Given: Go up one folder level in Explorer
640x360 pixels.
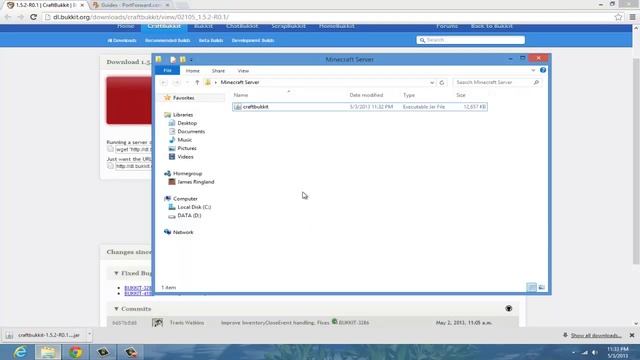Looking at the screenshot, I should coord(197,82).
